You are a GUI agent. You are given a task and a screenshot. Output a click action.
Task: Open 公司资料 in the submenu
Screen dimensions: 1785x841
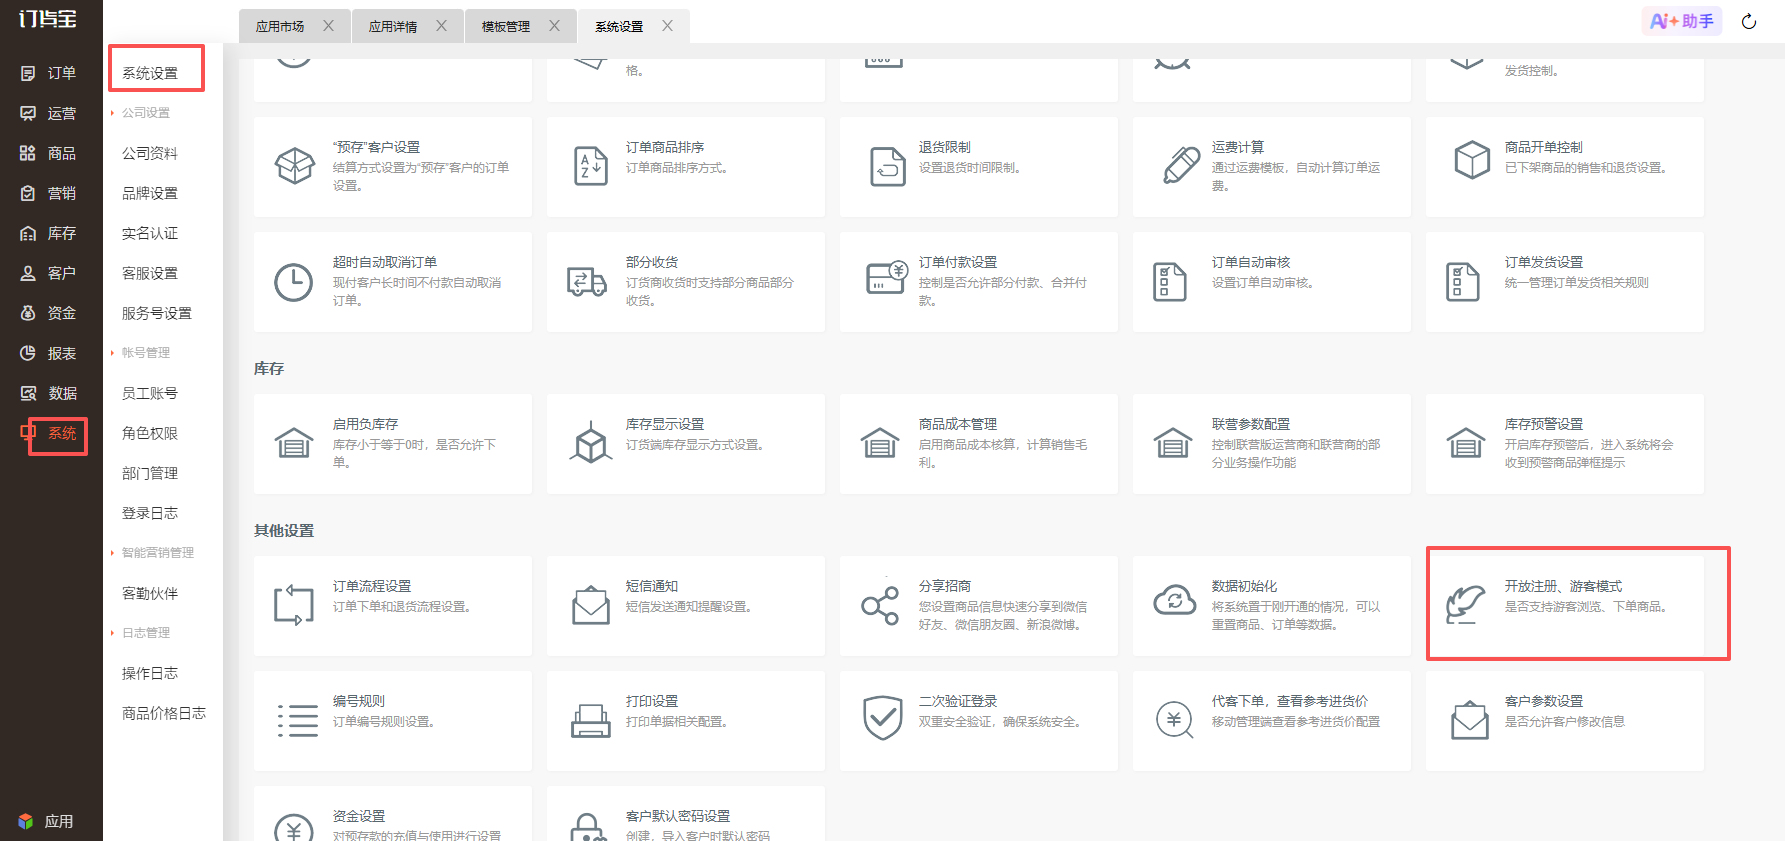[150, 153]
